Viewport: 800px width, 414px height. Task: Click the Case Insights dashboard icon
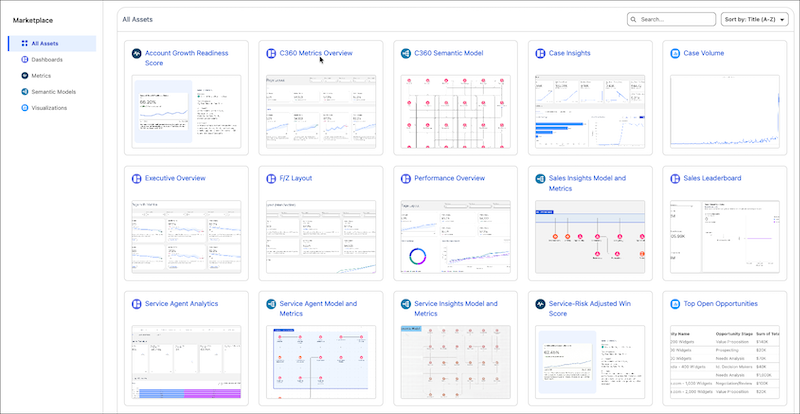pyautogui.click(x=540, y=53)
